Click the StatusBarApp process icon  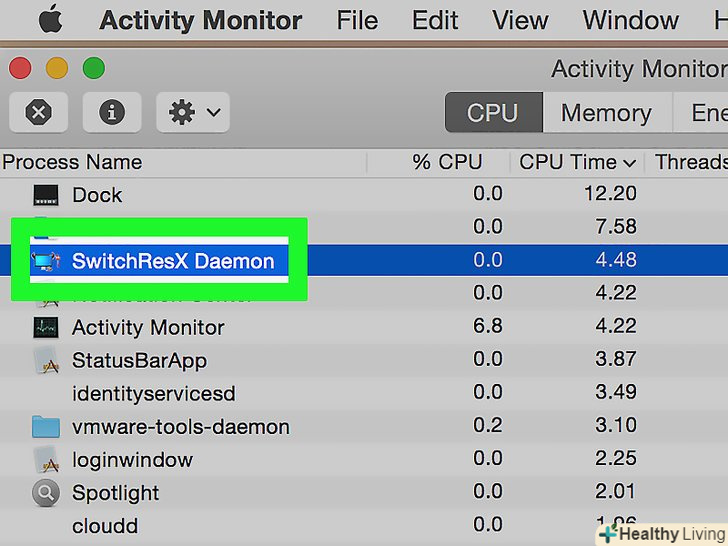[x=46, y=361]
